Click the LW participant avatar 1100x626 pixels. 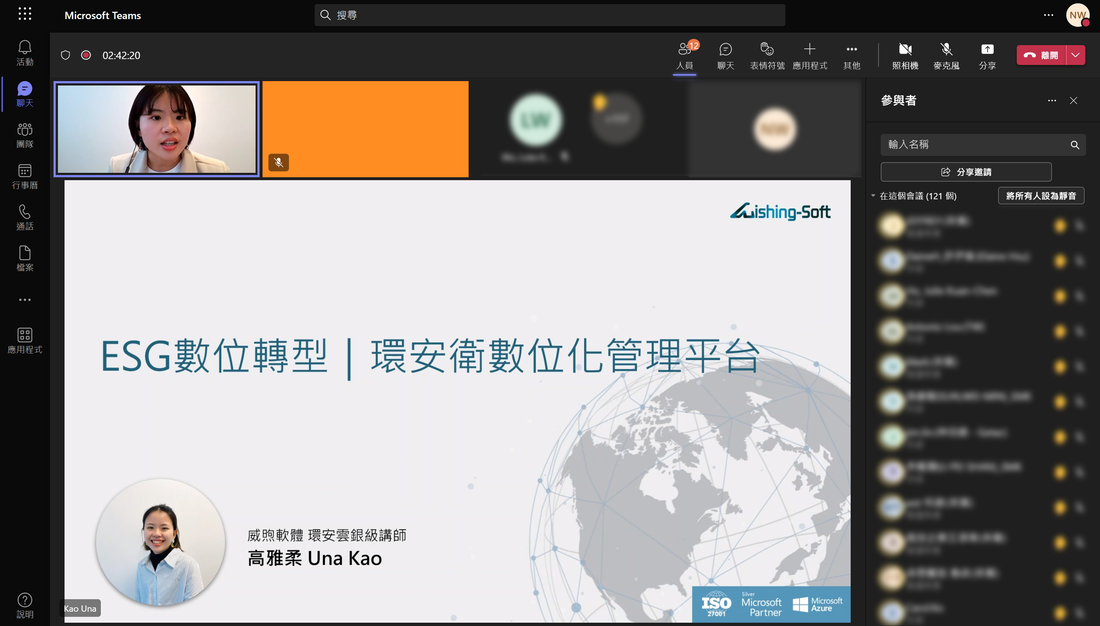click(536, 120)
